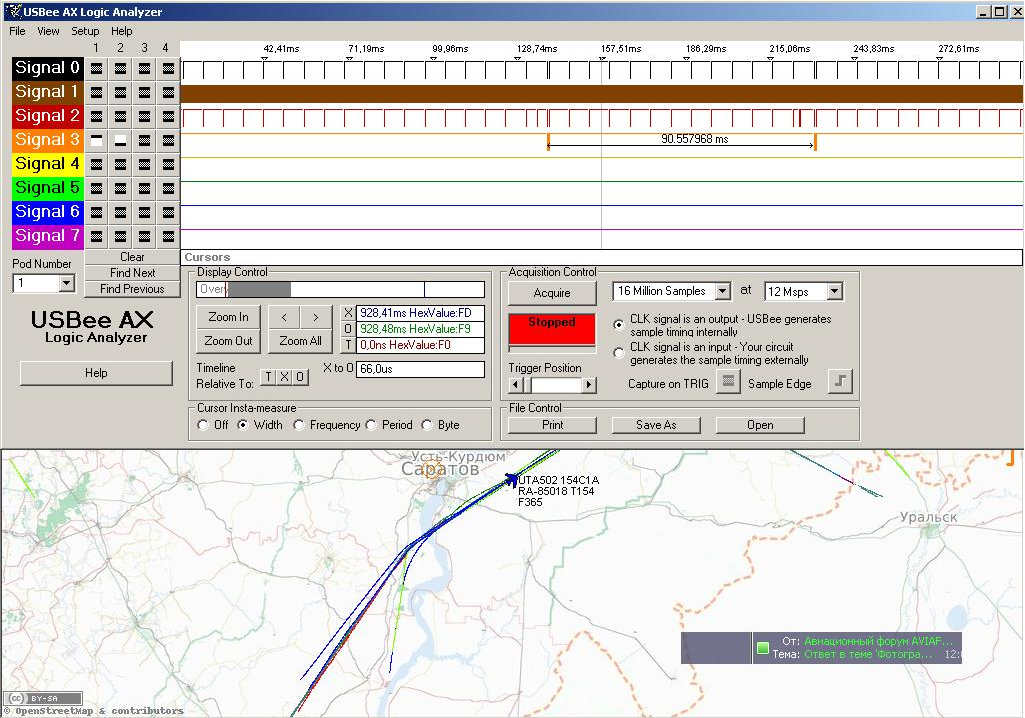Click Zoom In button
Image resolution: width=1025 pixels, height=718 pixels.
tap(228, 317)
